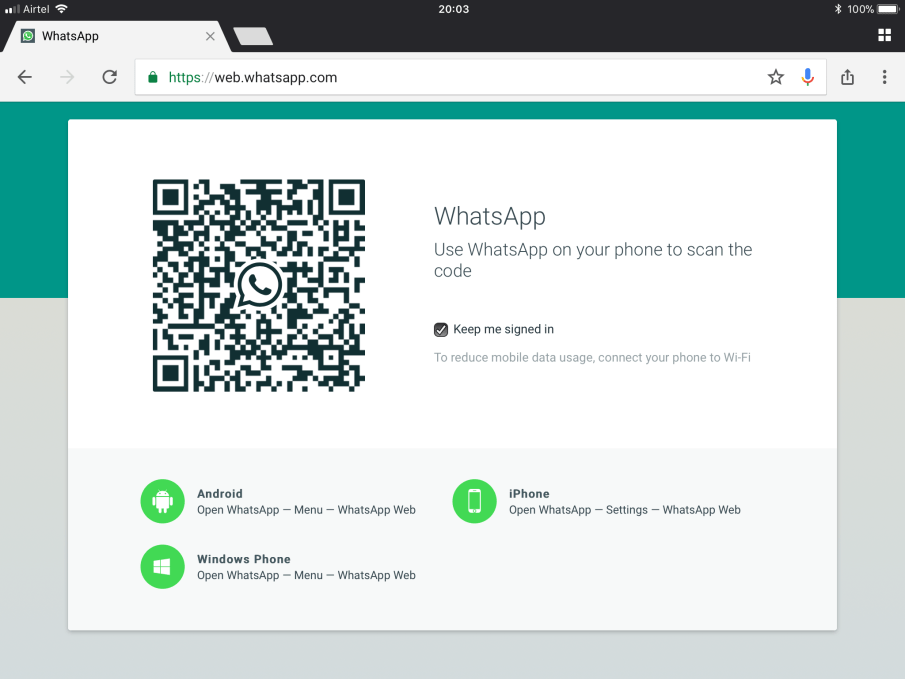The width and height of the screenshot is (905, 679).
Task: Click the browser back arrow
Action: pos(25,77)
